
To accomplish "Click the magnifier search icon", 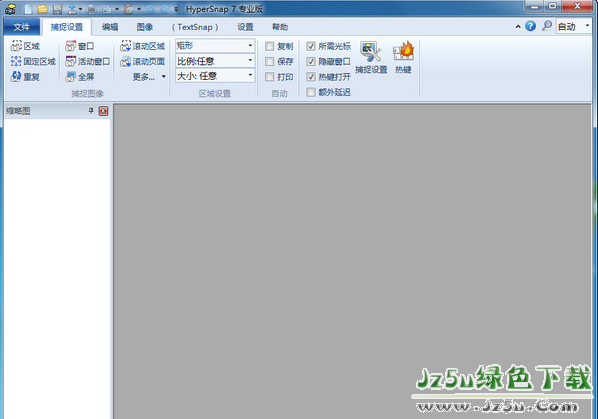I will coord(547,26).
